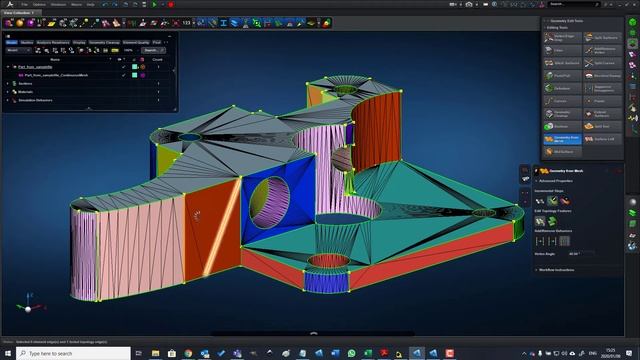Click the gray sphere icon on right sidebar
Image resolution: width=640 pixels, height=360 pixels.
[x=632, y=202]
